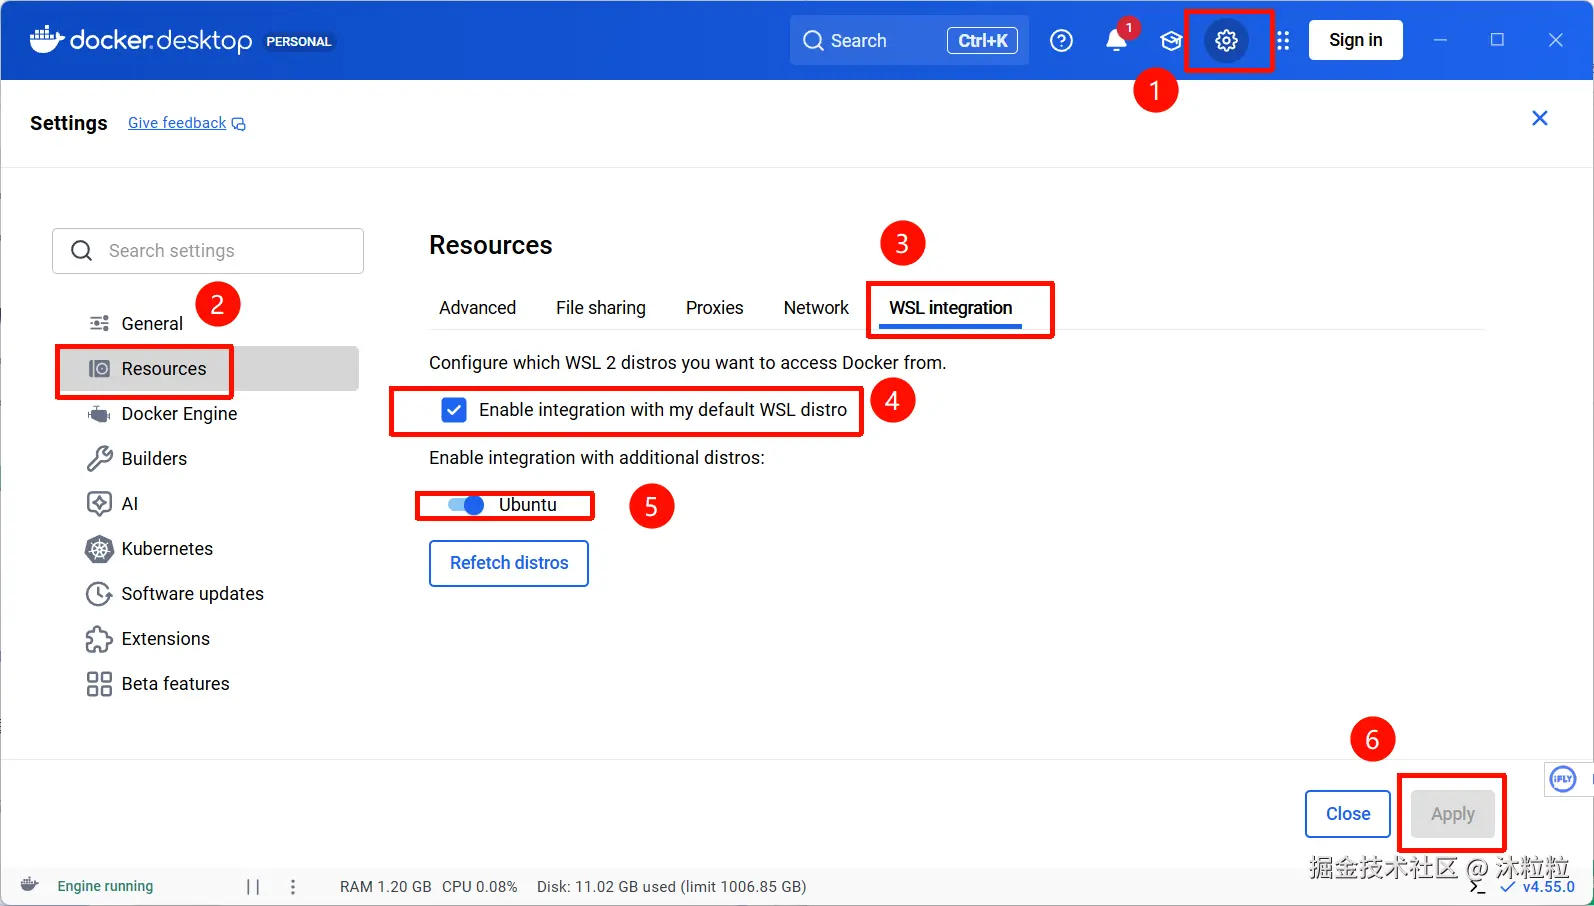Image resolution: width=1594 pixels, height=906 pixels.
Task: Click the Extensions puzzle icon
Action: (99, 639)
